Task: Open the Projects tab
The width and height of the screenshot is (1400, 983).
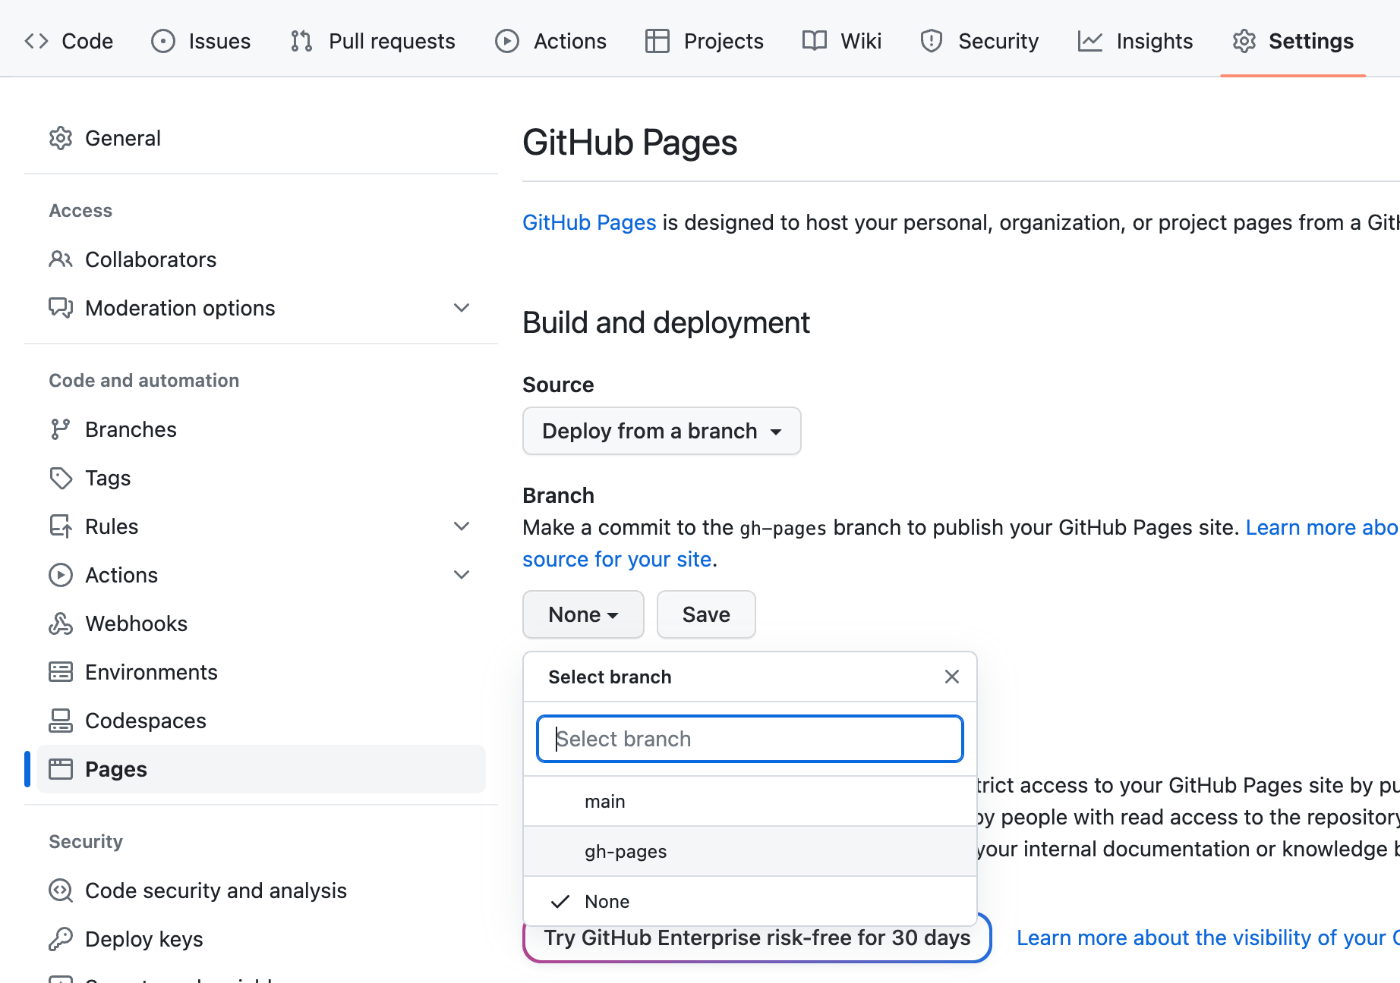Action: tap(705, 41)
